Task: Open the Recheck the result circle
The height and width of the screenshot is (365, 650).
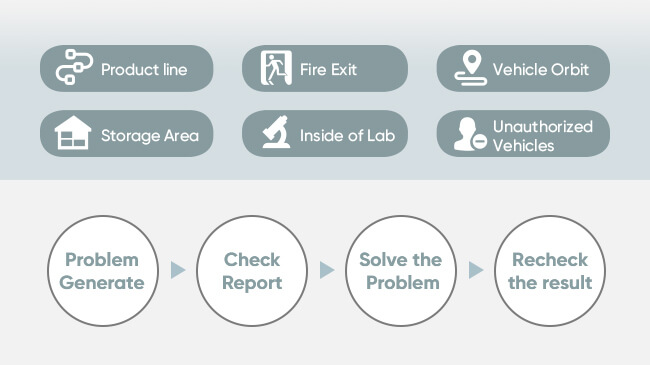Action: coord(550,271)
